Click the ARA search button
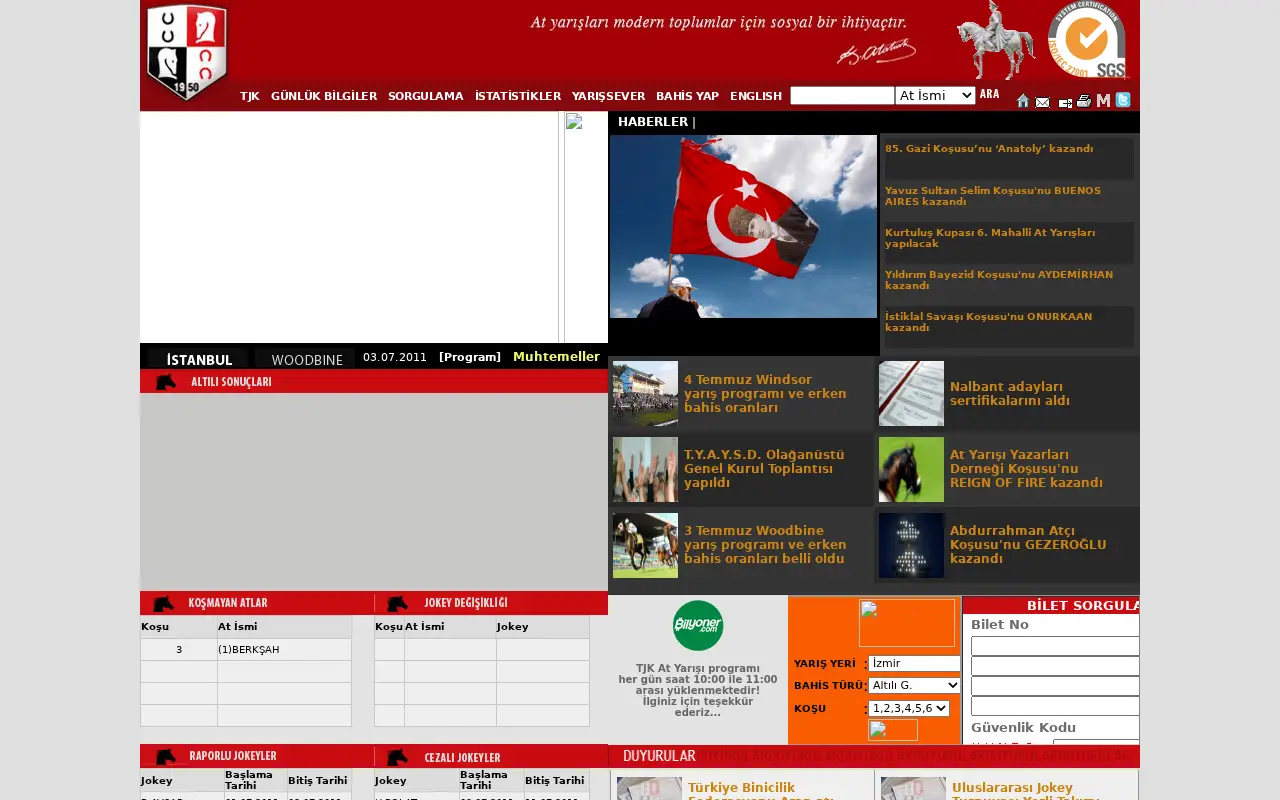 [x=989, y=94]
